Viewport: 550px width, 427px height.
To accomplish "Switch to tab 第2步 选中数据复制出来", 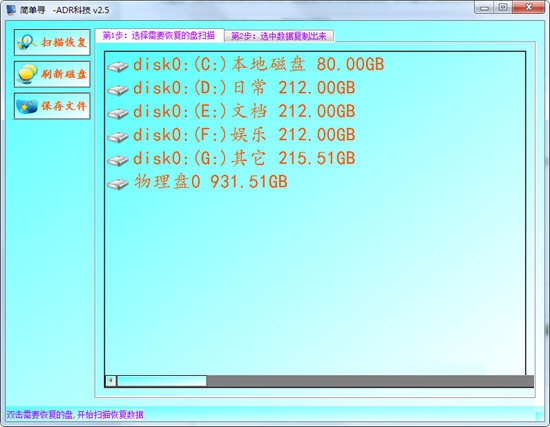I will 280,36.
